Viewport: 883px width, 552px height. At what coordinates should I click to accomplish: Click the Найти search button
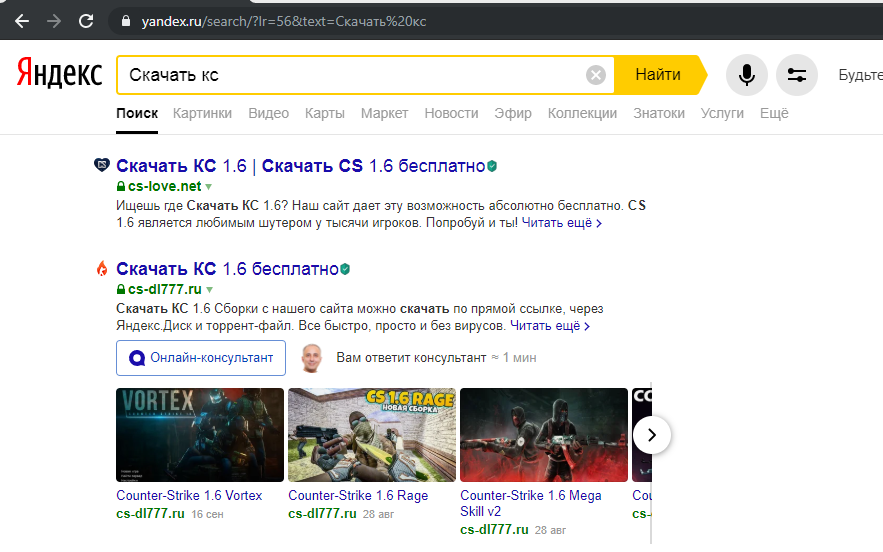point(658,74)
